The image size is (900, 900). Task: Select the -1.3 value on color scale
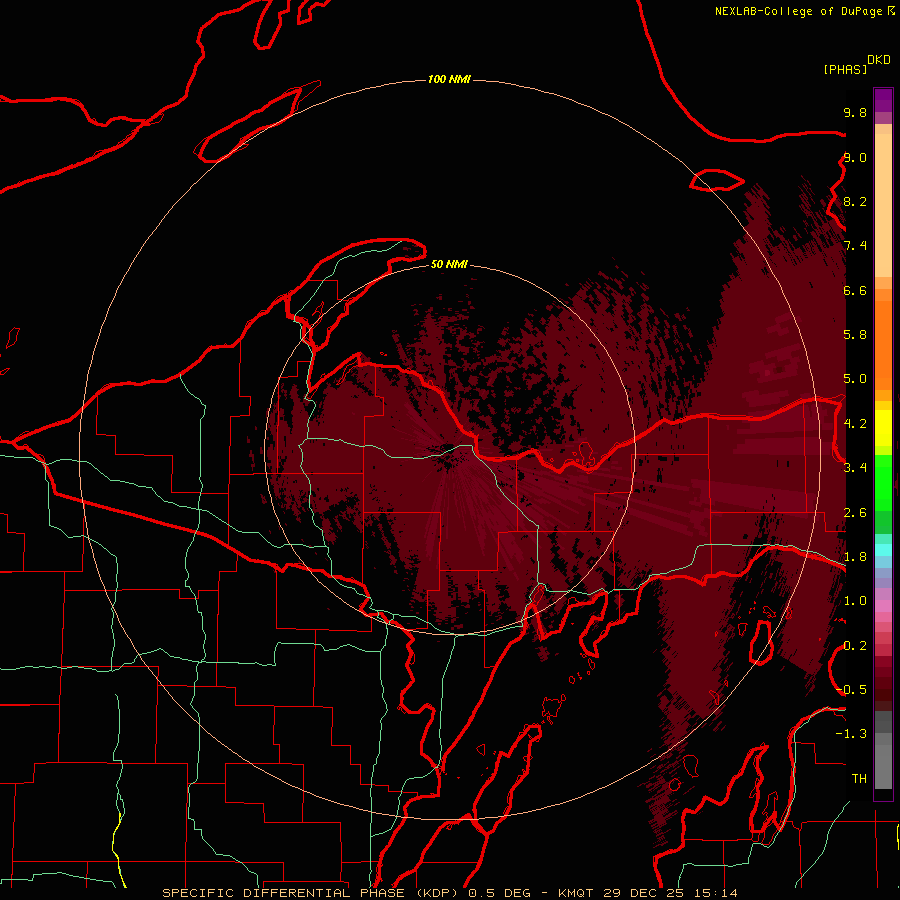click(x=852, y=734)
